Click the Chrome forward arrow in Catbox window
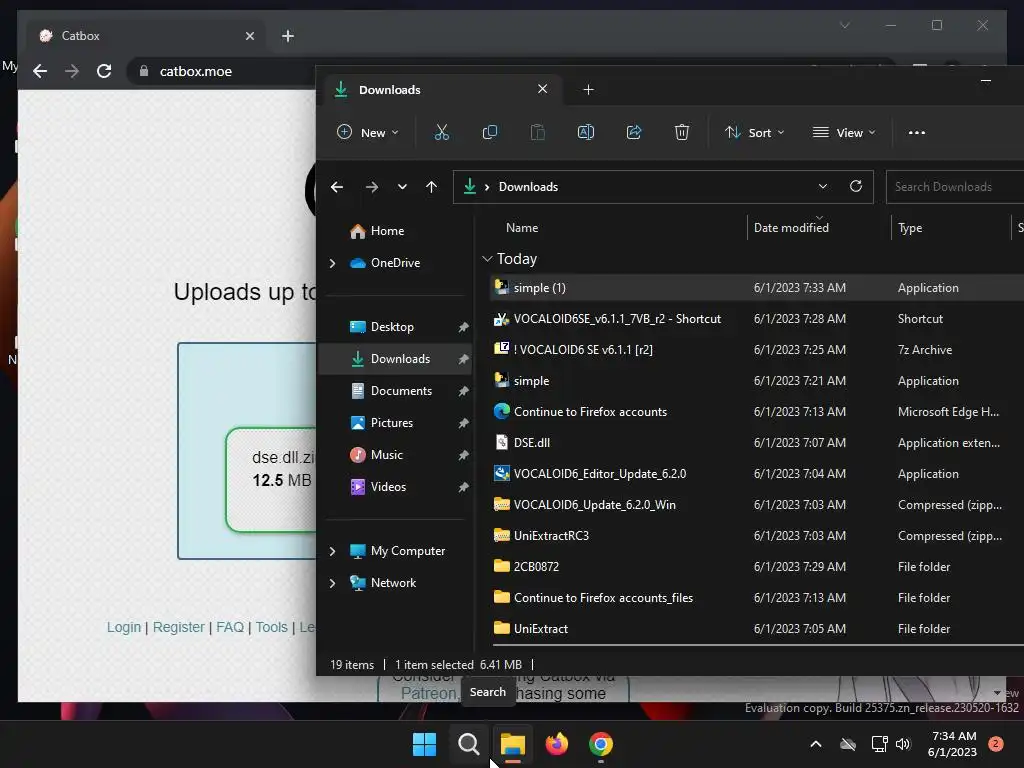 (72, 71)
